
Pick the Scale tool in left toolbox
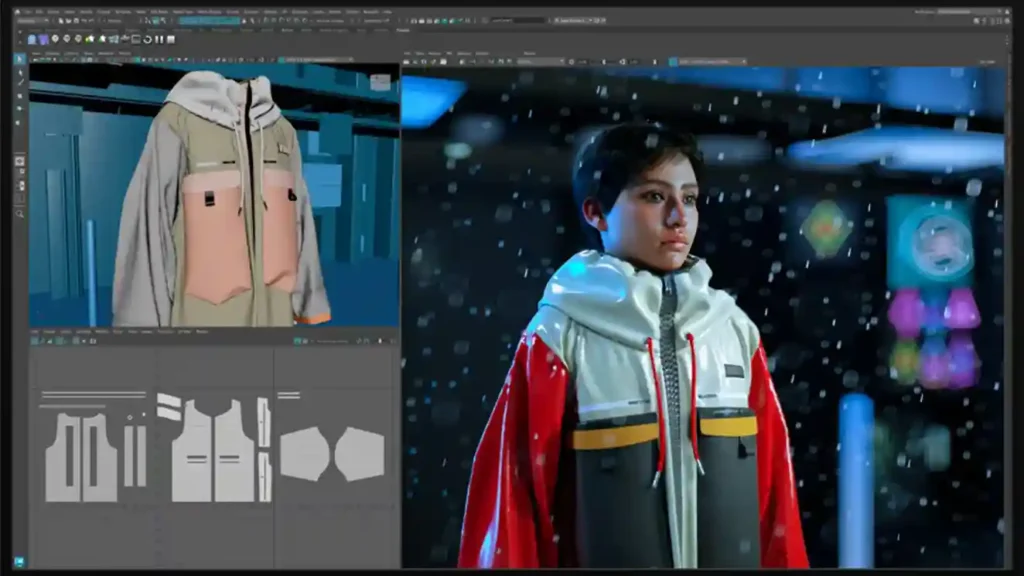pos(20,123)
